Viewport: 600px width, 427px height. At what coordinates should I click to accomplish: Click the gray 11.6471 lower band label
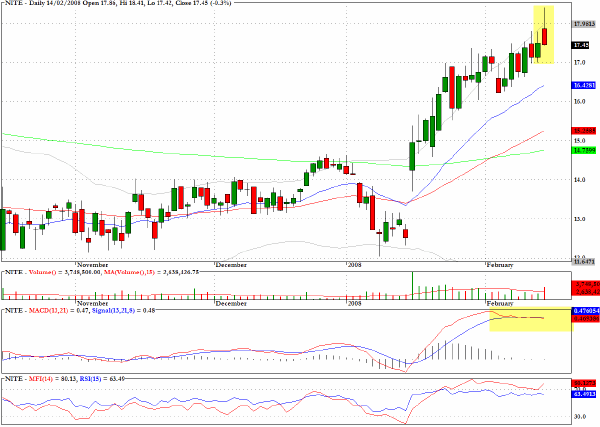pos(584,262)
